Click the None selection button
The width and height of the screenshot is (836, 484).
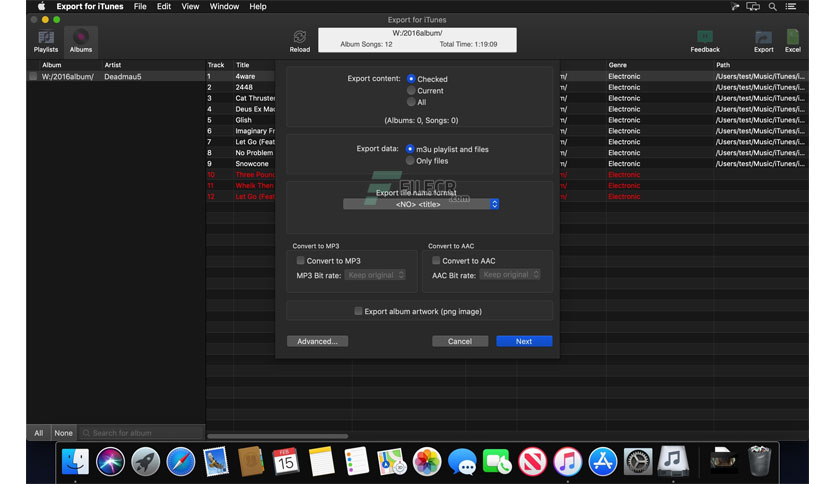[63, 433]
